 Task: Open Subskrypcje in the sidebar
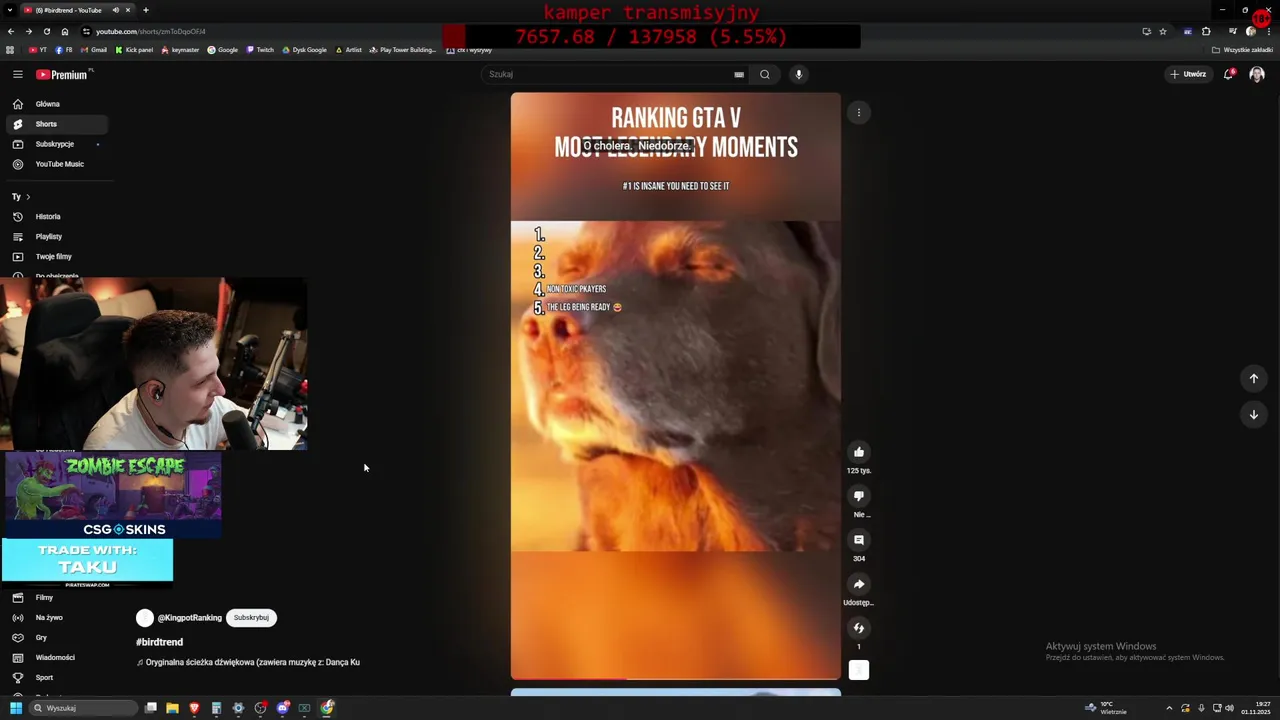pos(56,144)
